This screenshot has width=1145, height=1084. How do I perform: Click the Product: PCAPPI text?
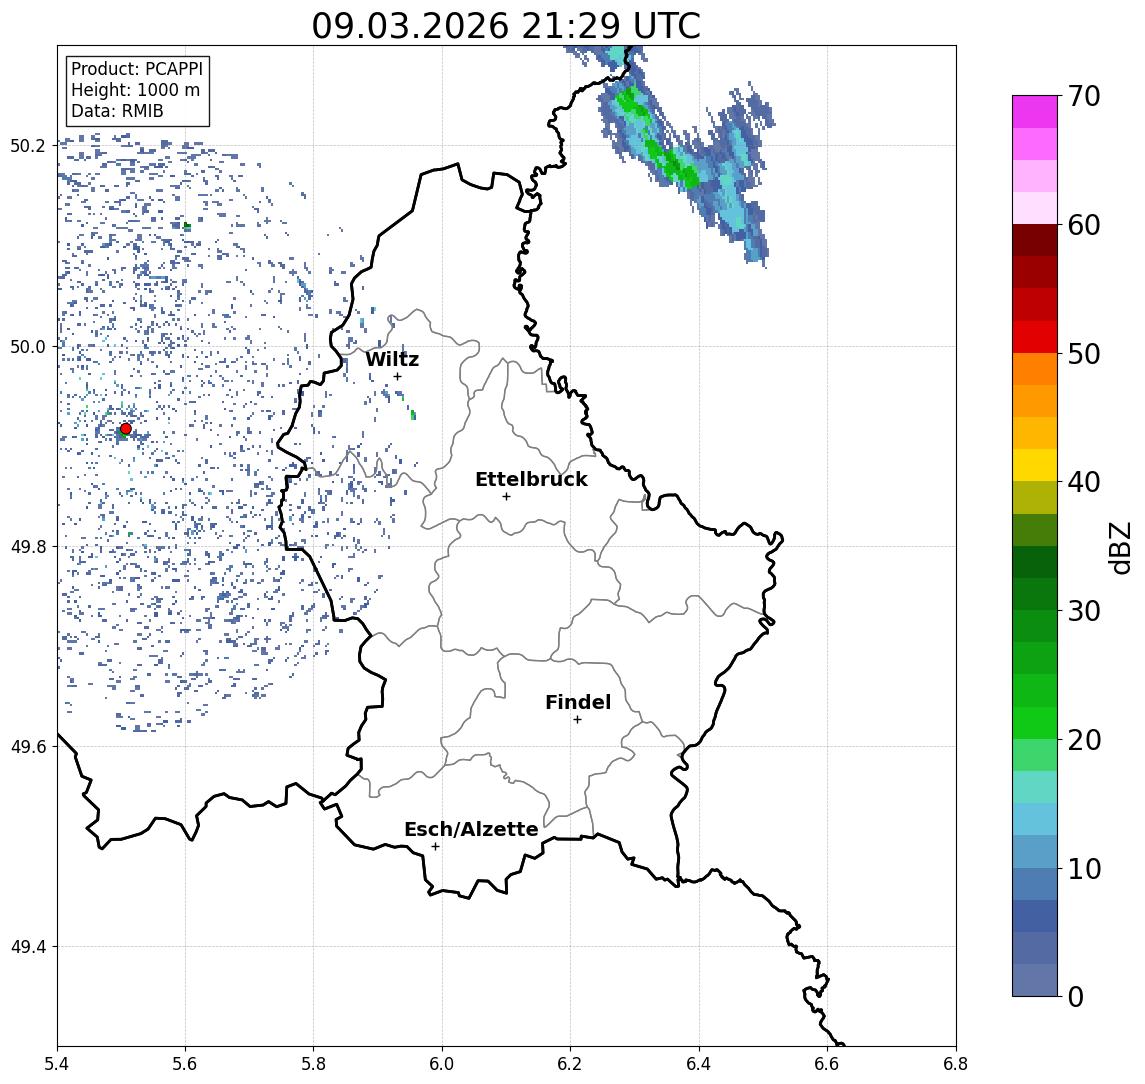(137, 69)
